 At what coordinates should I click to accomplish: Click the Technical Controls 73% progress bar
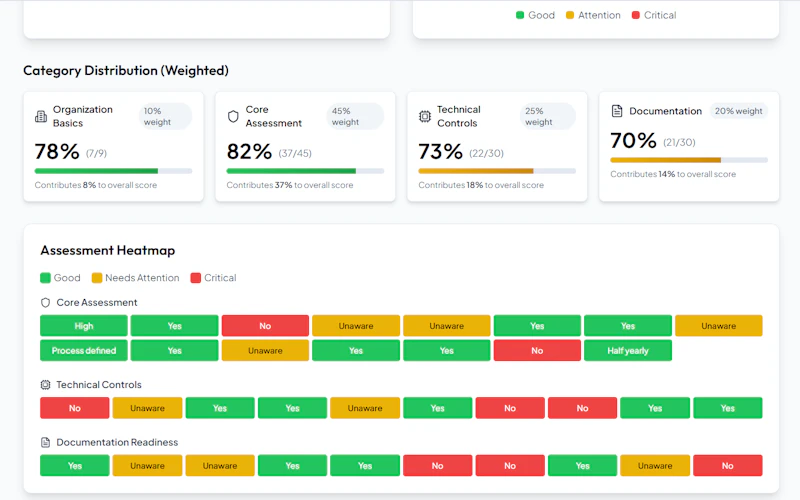[x=497, y=171]
